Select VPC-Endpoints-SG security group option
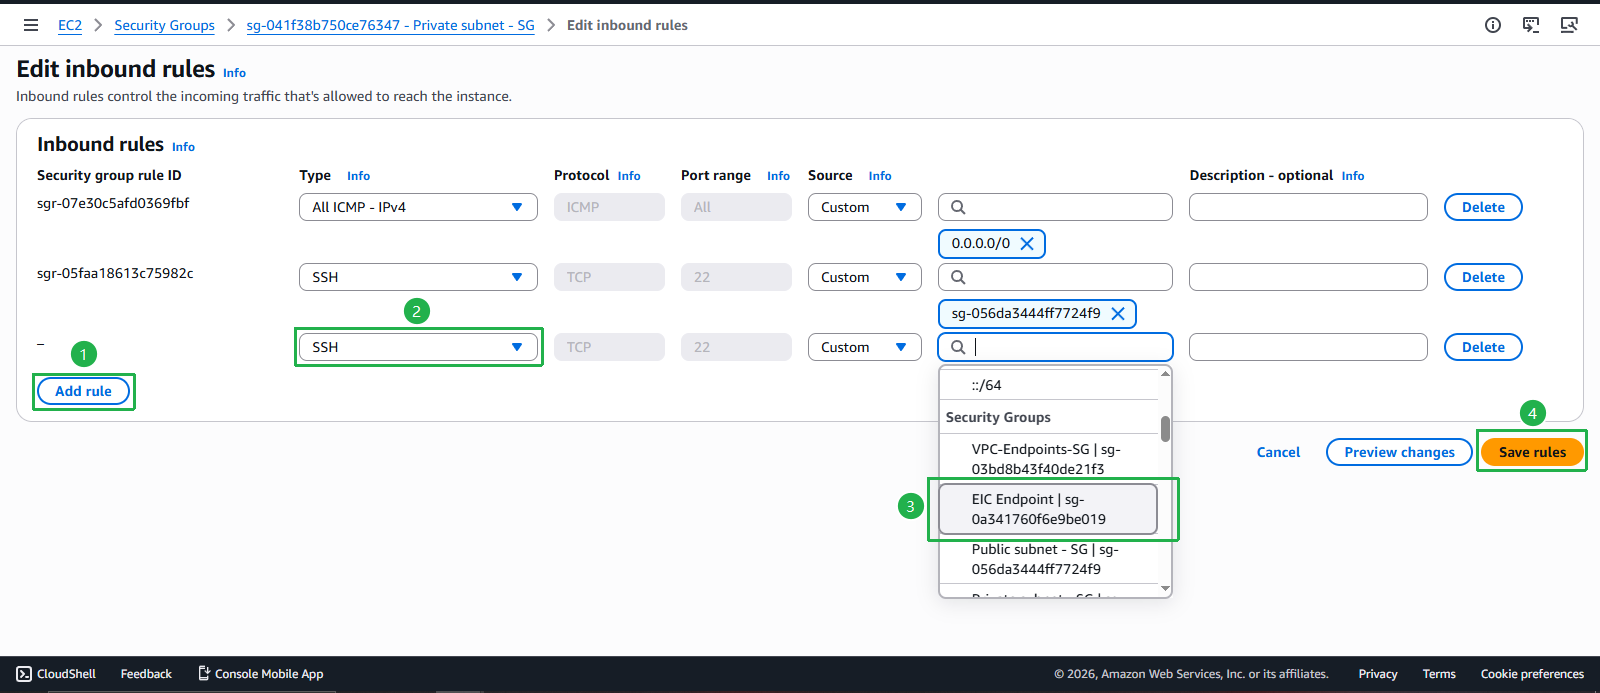1600x693 pixels. [1048, 459]
